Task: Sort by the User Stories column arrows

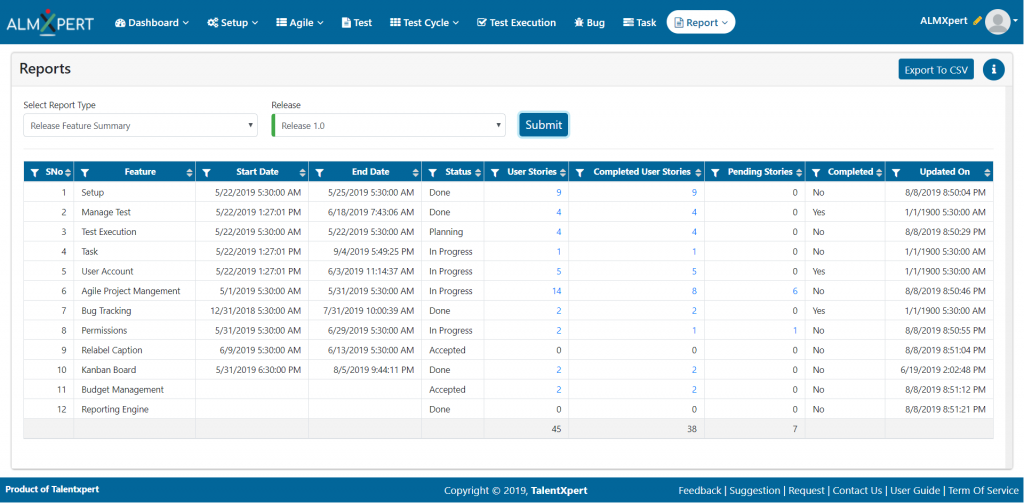Action: tap(562, 172)
